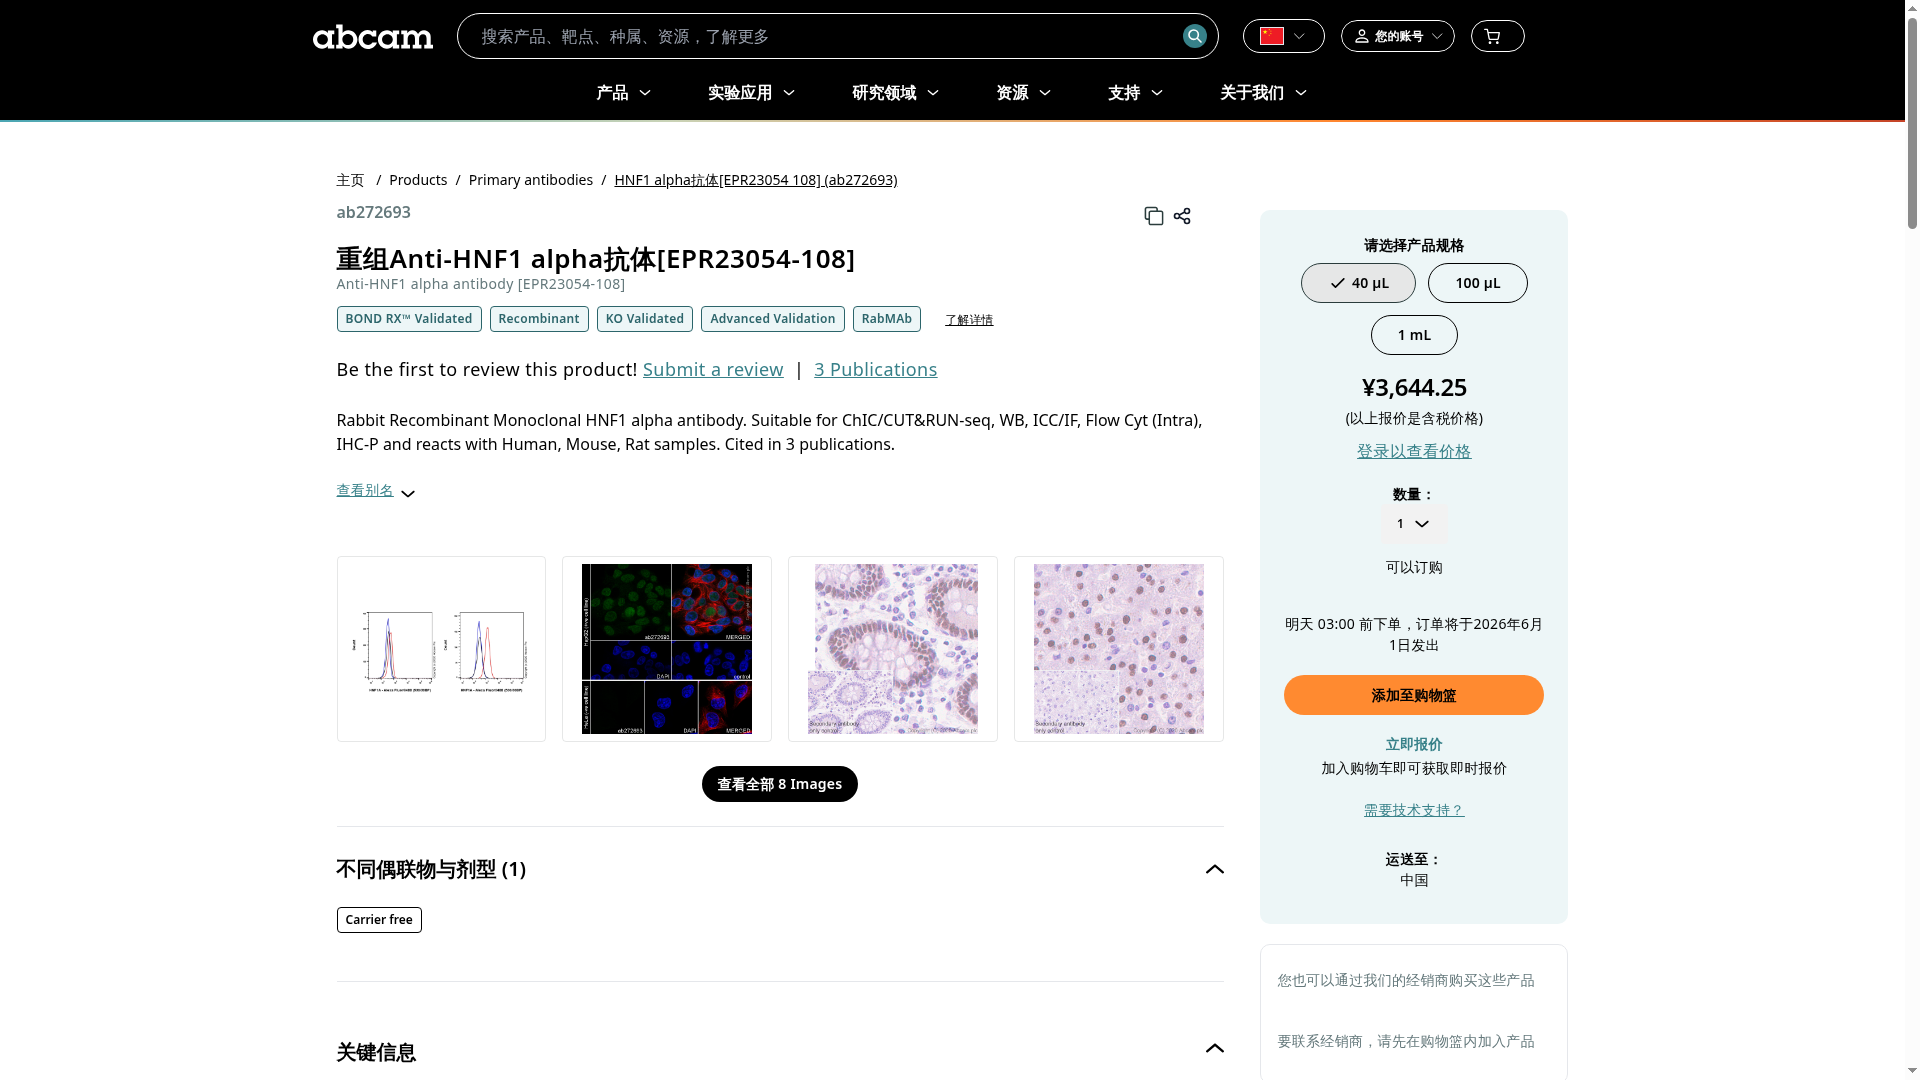Expand 查看别名 aliases
The image size is (1920, 1080).
point(375,491)
